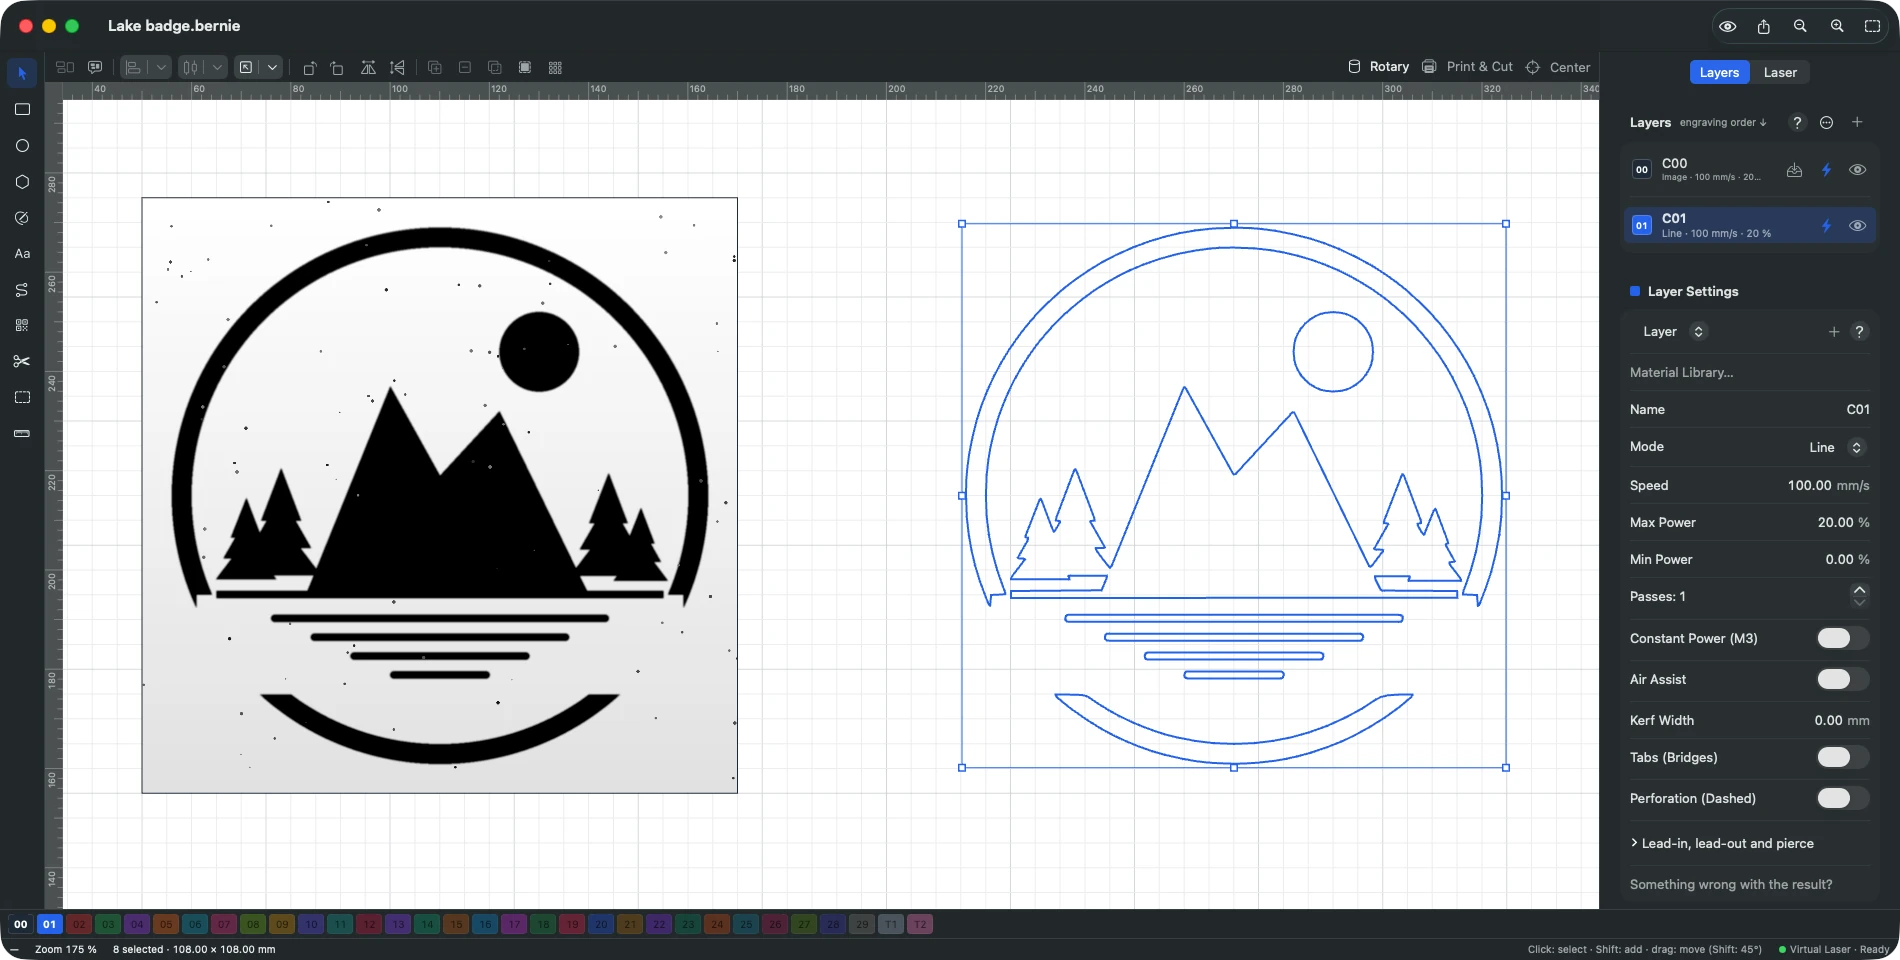The height and width of the screenshot is (960, 1900).
Task: Select the arrow selection tool
Action: coord(22,73)
